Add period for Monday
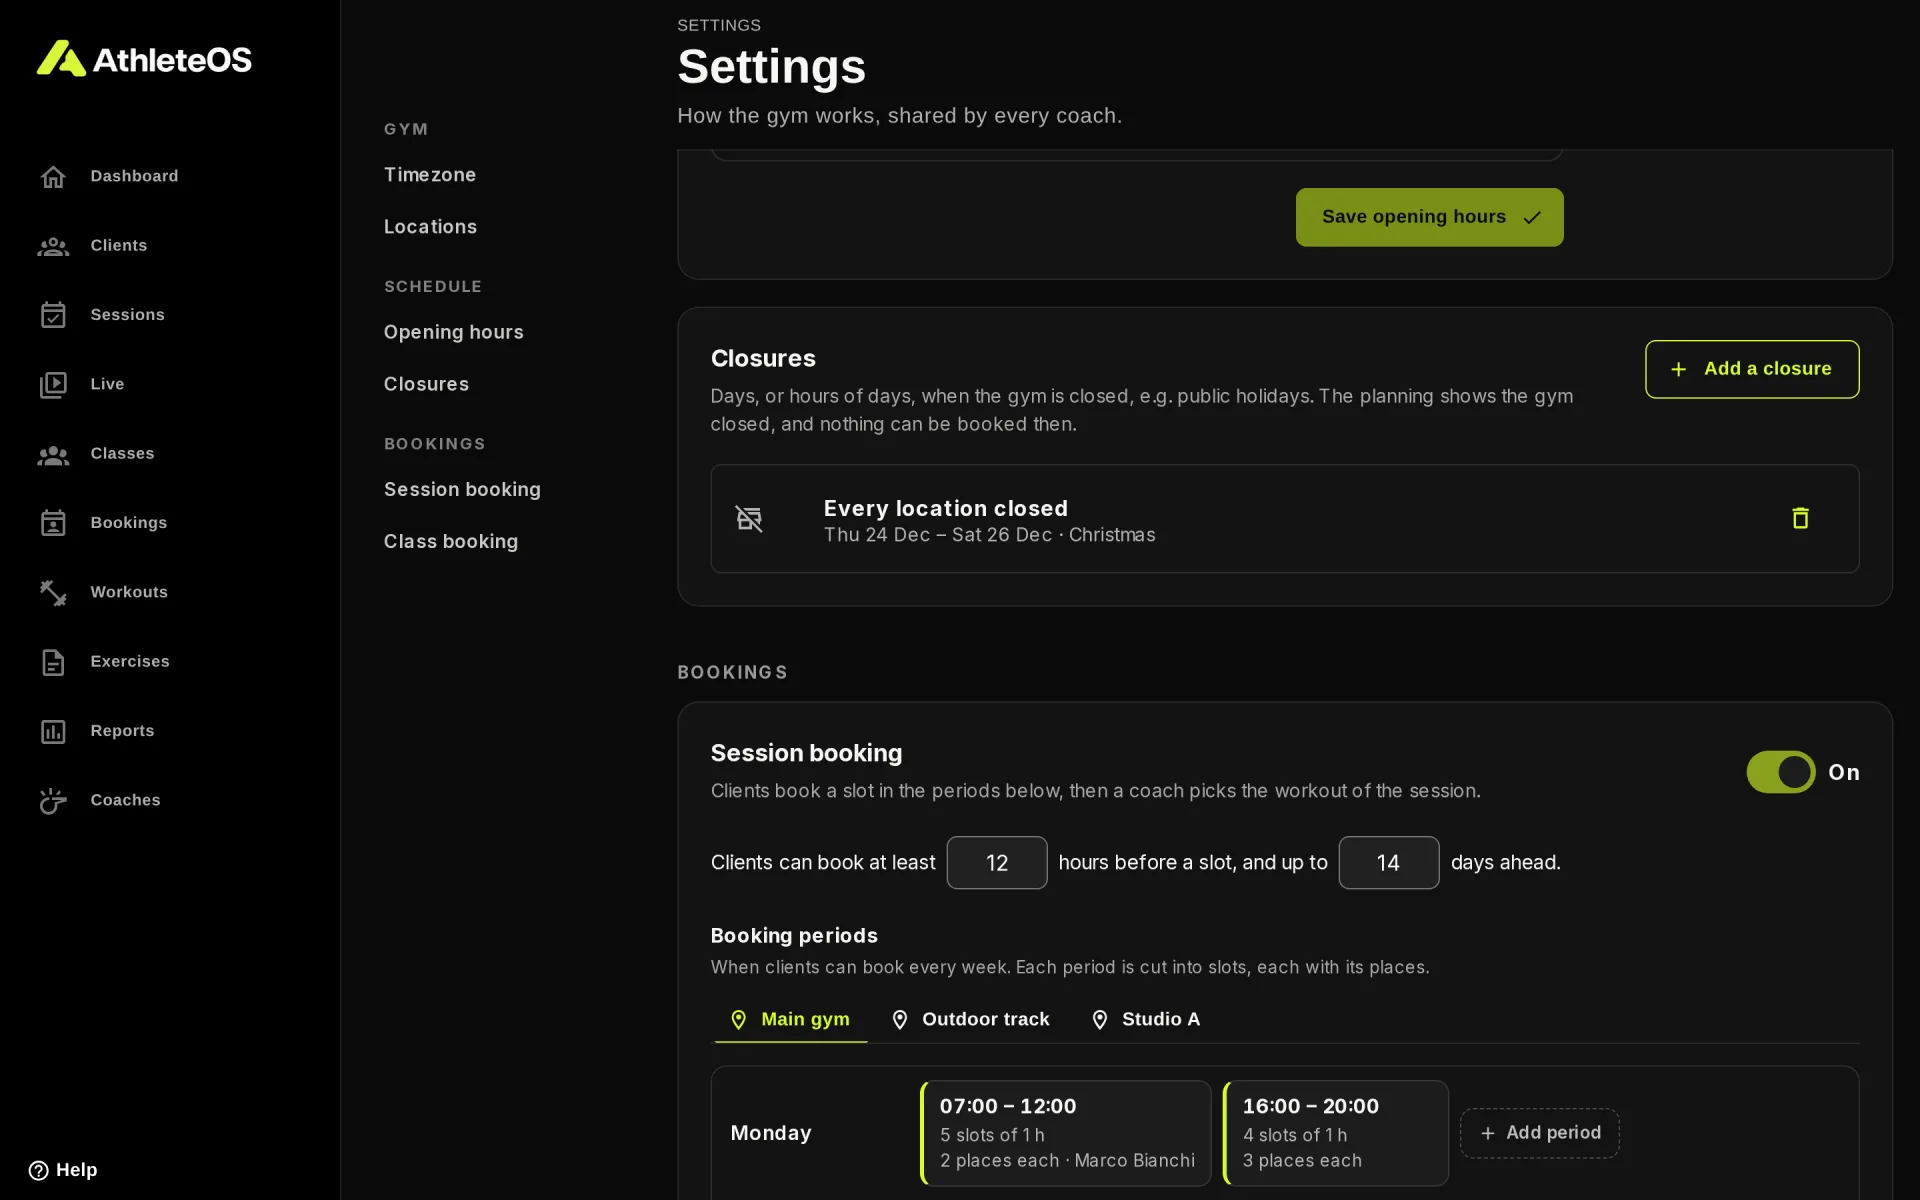Image resolution: width=1920 pixels, height=1200 pixels. 1539,1133
